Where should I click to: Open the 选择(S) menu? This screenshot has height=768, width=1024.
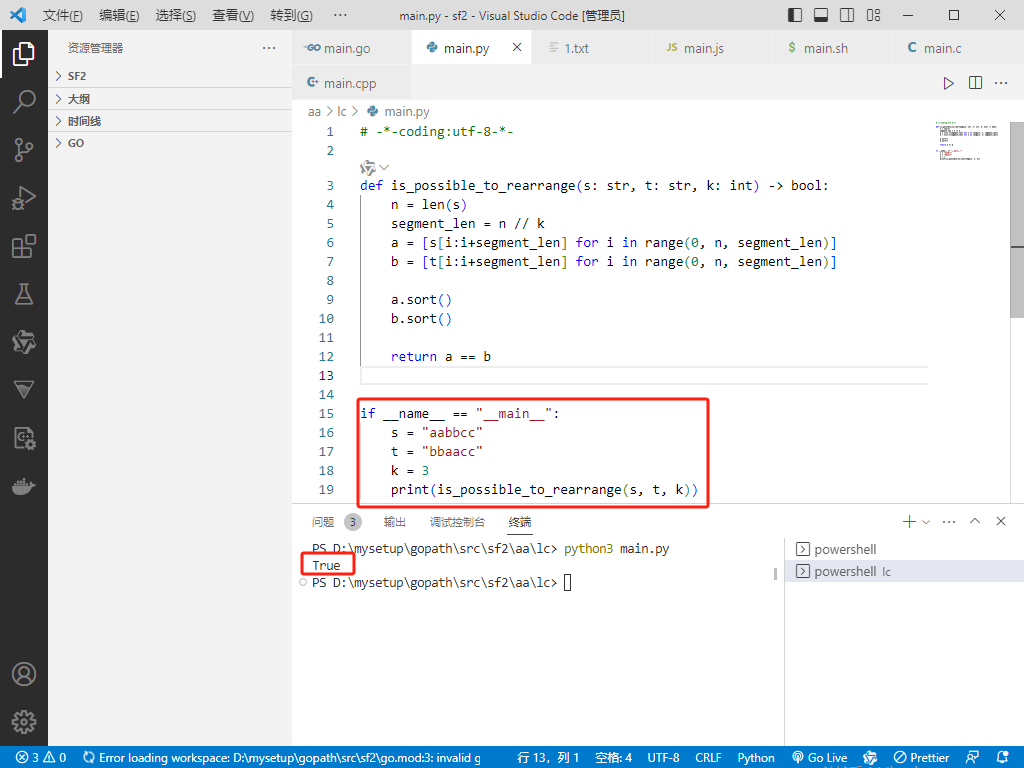[x=175, y=15]
